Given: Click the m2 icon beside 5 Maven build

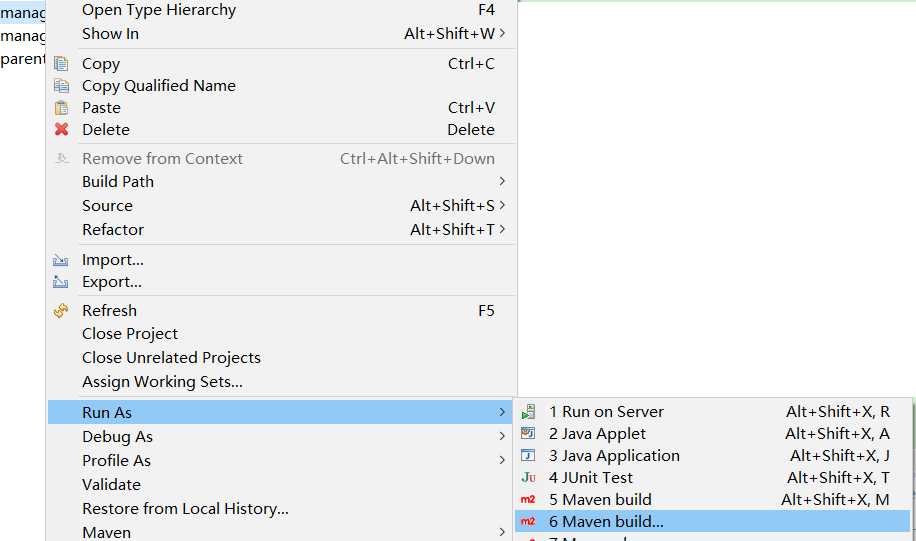Looking at the screenshot, I should point(528,500).
